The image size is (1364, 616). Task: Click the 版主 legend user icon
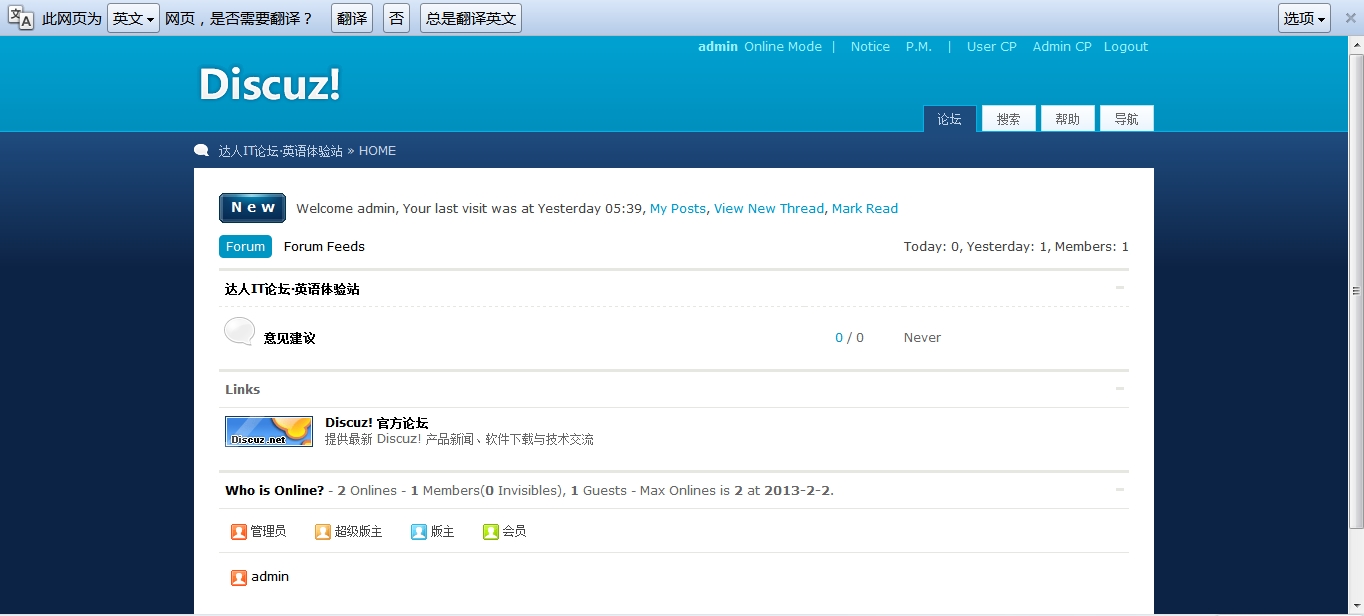pos(419,532)
